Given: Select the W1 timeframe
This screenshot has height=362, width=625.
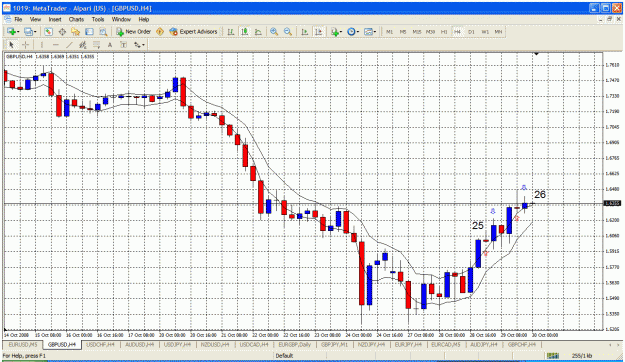Looking at the screenshot, I should point(485,31).
